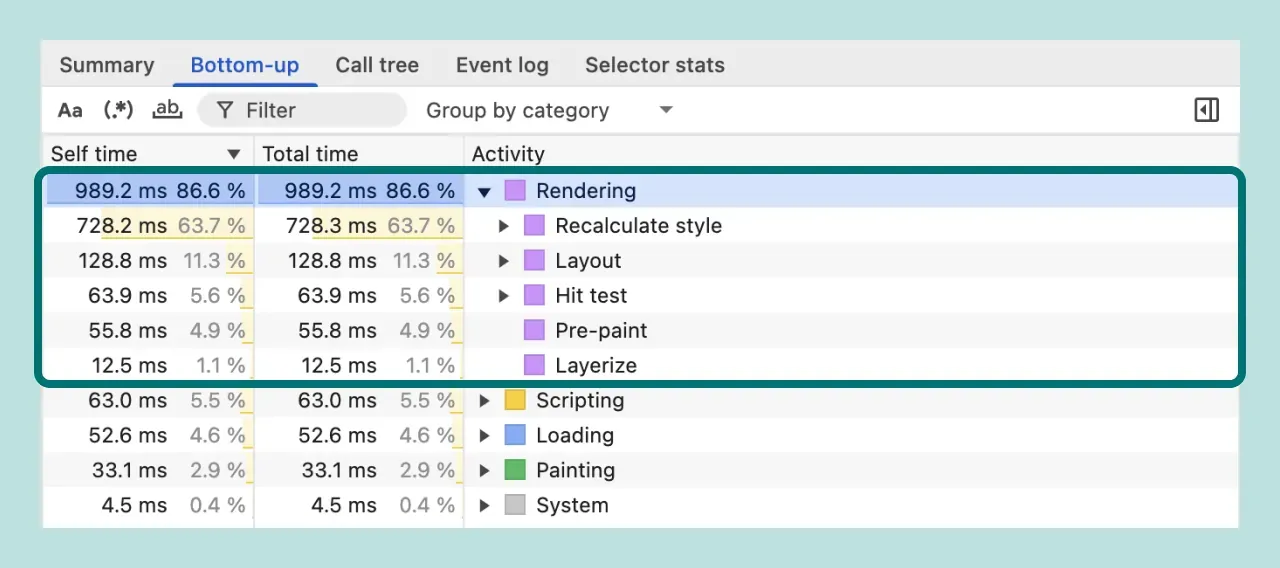This screenshot has width=1280, height=568.
Task: Enable the regular expression (.*) filter
Action: (x=118, y=110)
